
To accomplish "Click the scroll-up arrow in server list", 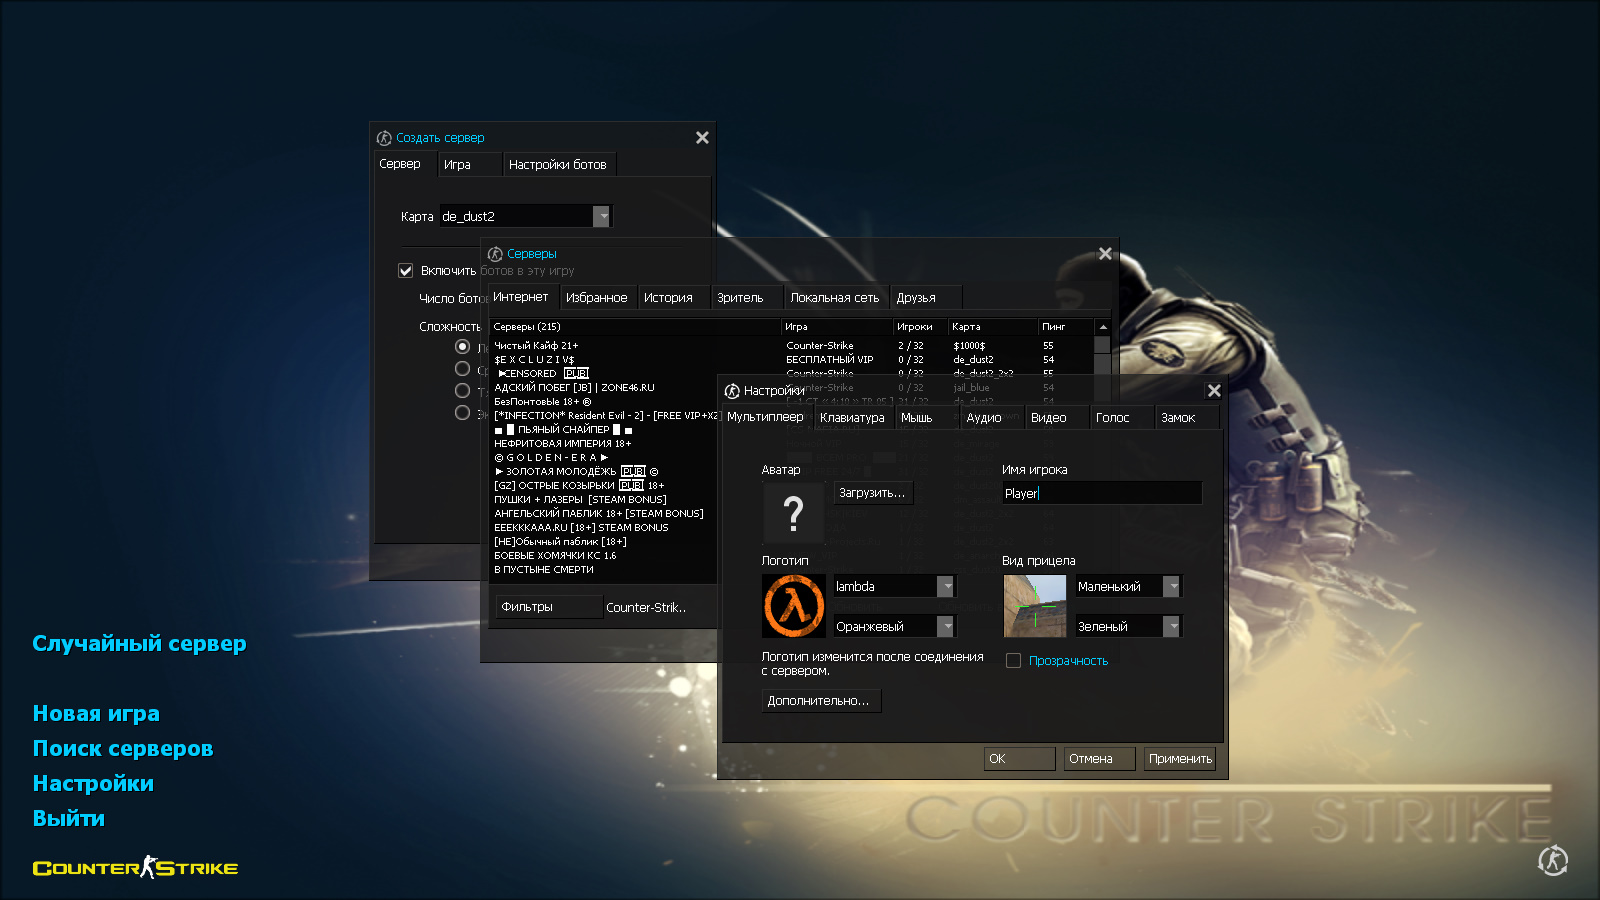I will pos(1102,327).
